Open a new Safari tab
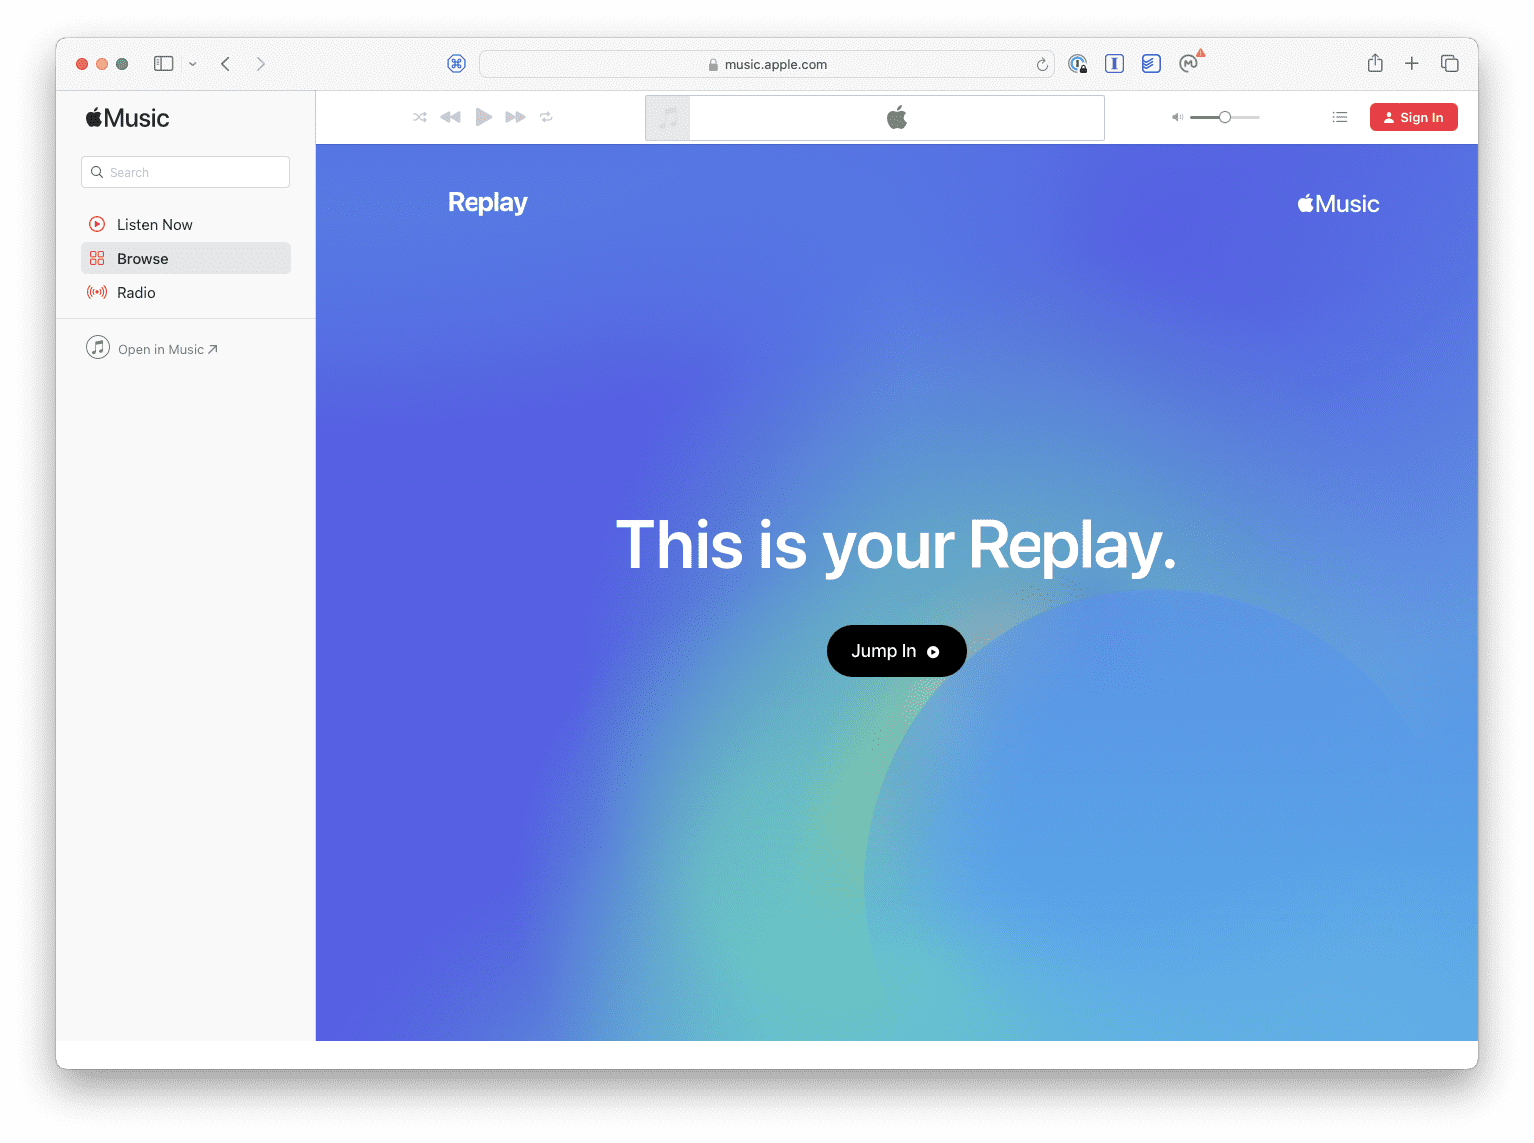Image resolution: width=1534 pixels, height=1143 pixels. tap(1412, 63)
